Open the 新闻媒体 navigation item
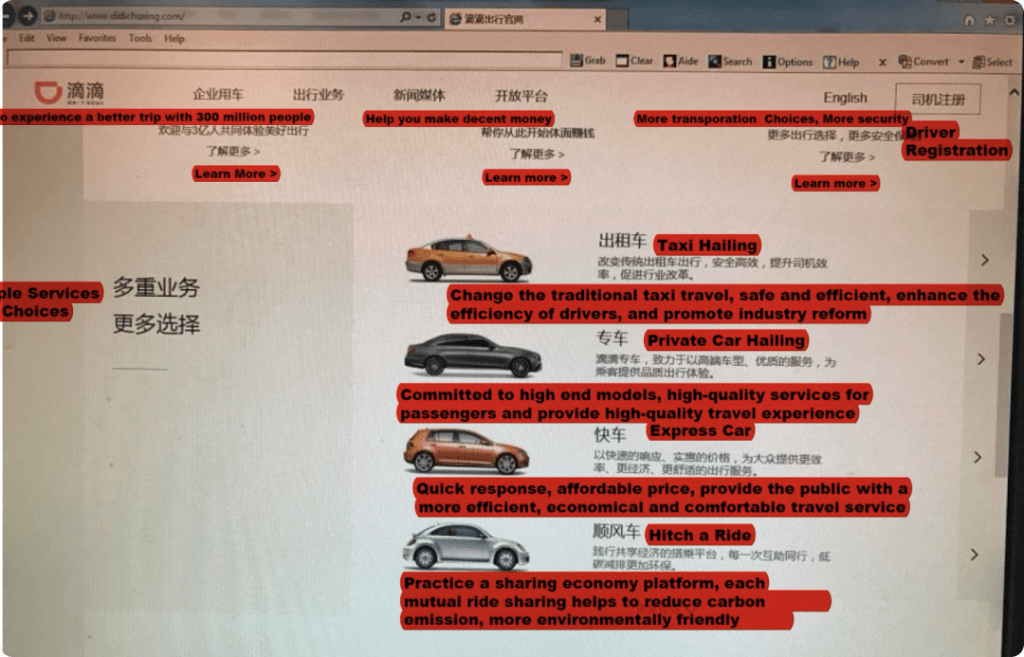Screen dimensions: 1024x657 (x=419, y=95)
